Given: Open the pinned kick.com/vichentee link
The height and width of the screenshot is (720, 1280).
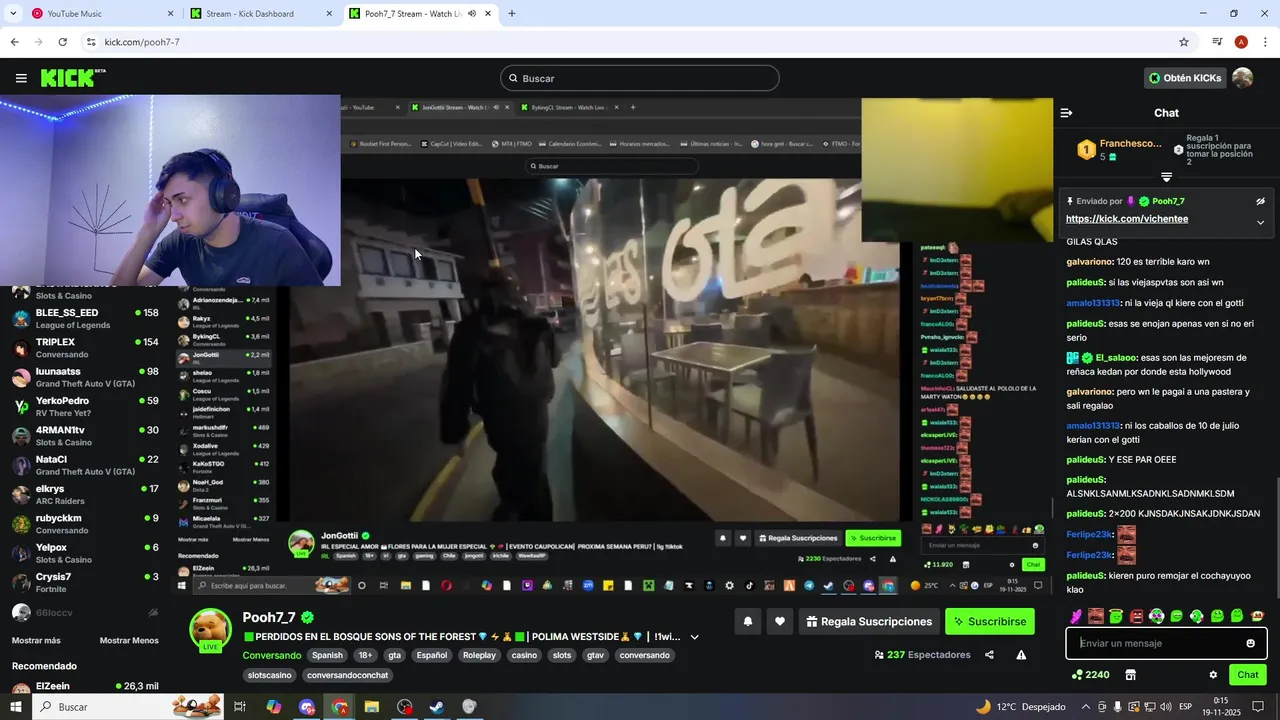Looking at the screenshot, I should (1127, 219).
